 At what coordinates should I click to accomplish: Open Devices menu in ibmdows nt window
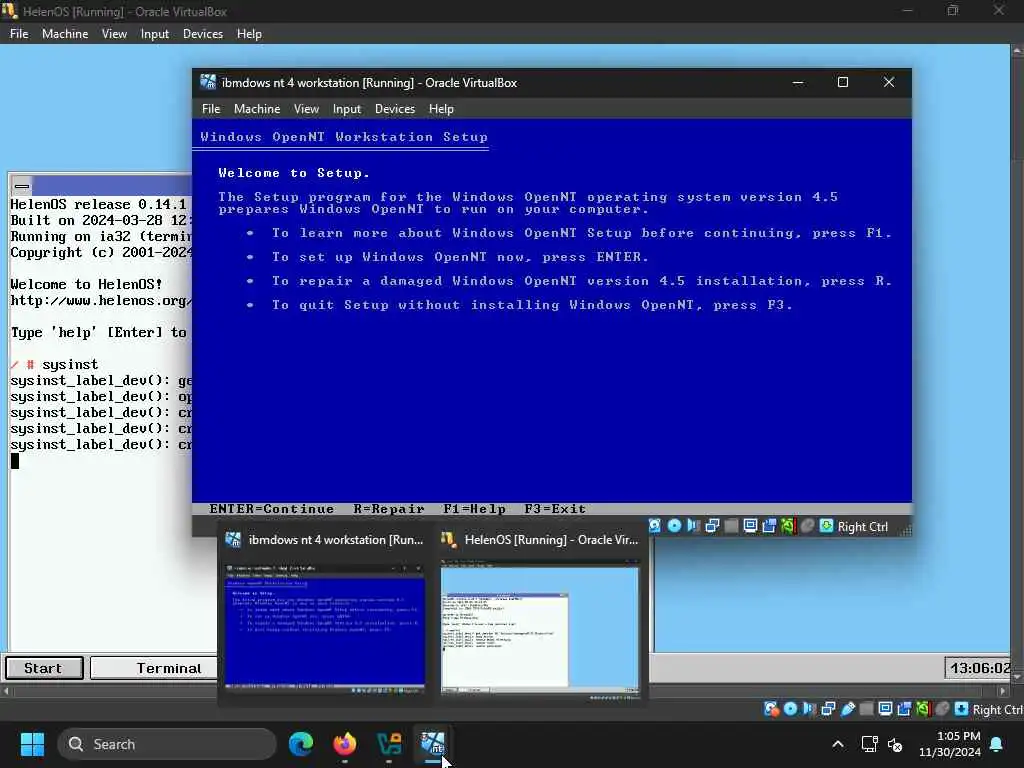394,109
